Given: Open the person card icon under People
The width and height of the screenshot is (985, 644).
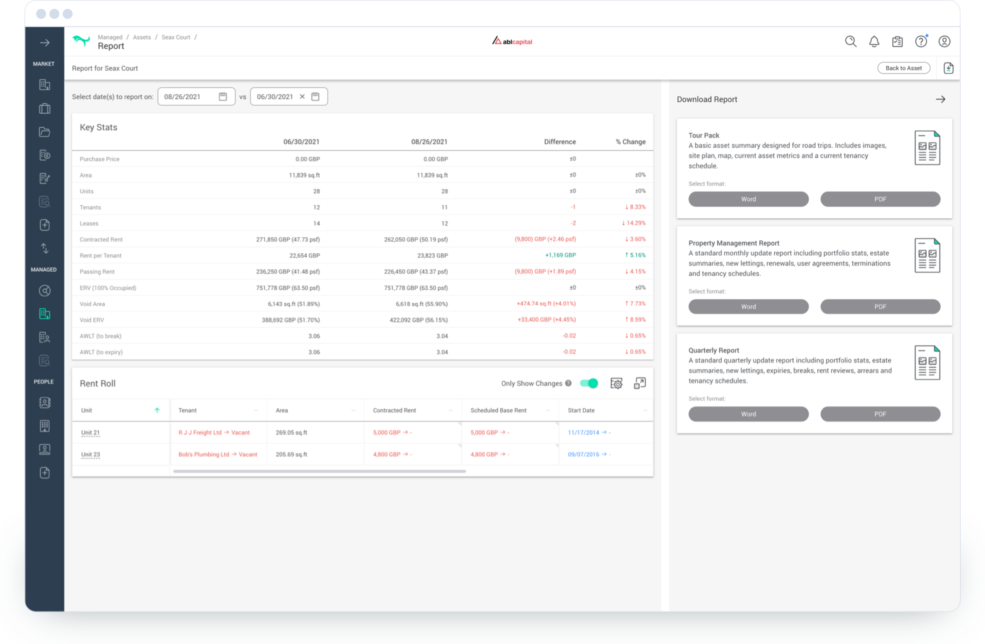Looking at the screenshot, I should click(x=45, y=449).
